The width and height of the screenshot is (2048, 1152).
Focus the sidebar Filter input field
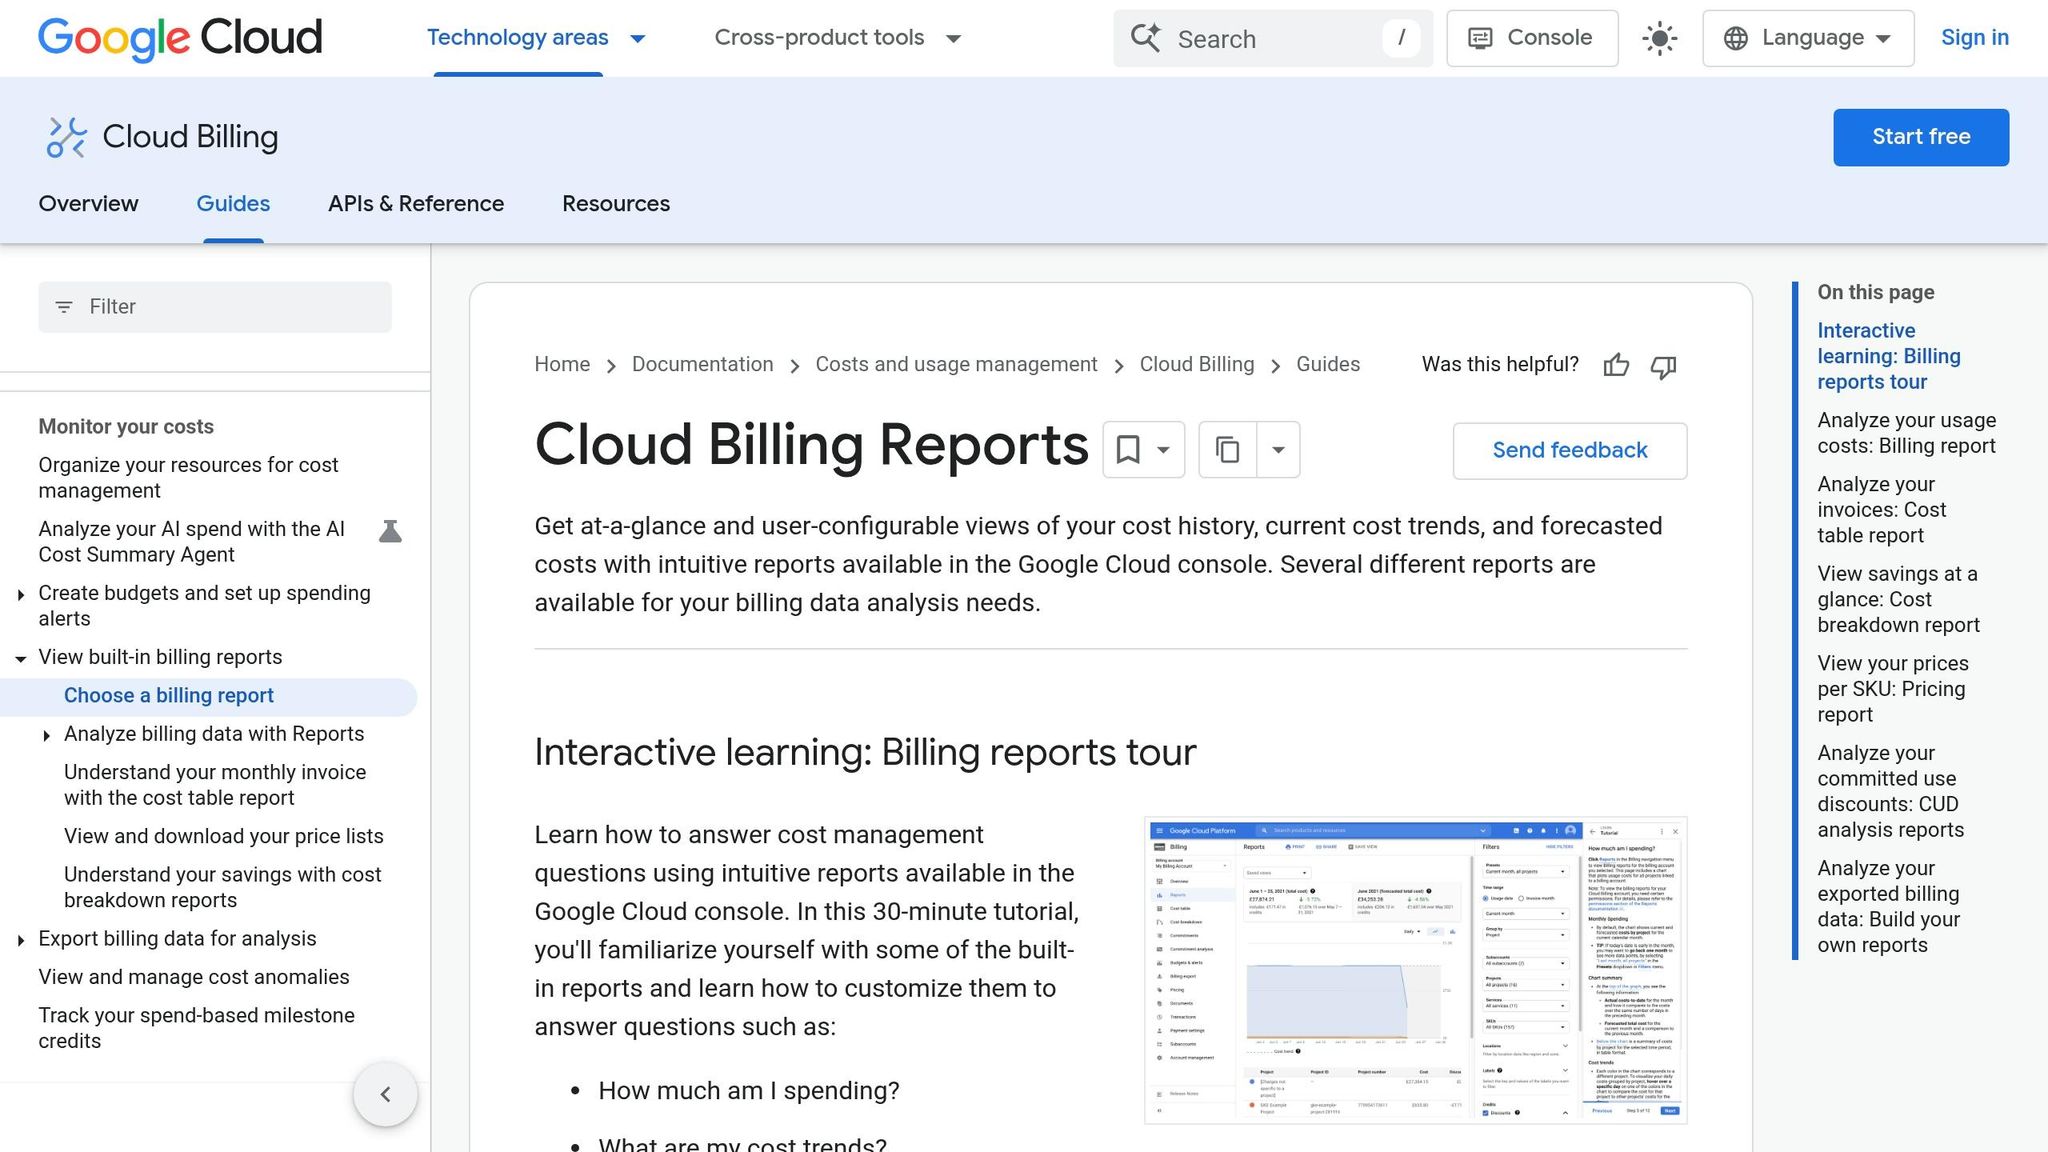215,307
